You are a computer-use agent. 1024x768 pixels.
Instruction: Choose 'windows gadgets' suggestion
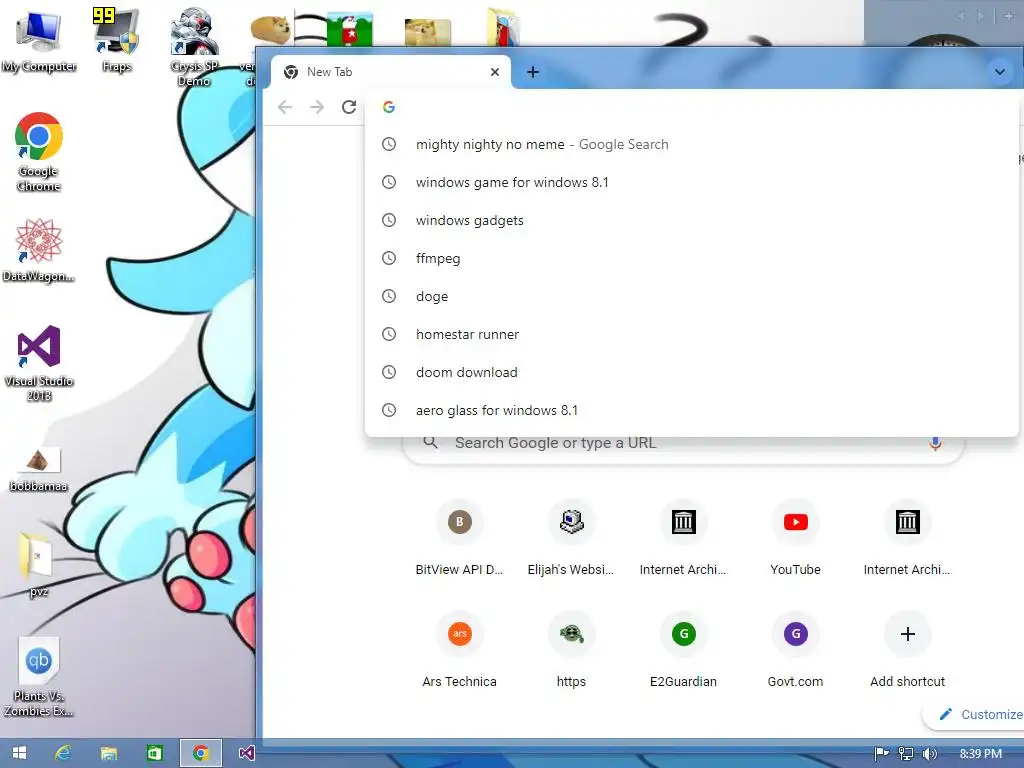pyautogui.click(x=692, y=220)
